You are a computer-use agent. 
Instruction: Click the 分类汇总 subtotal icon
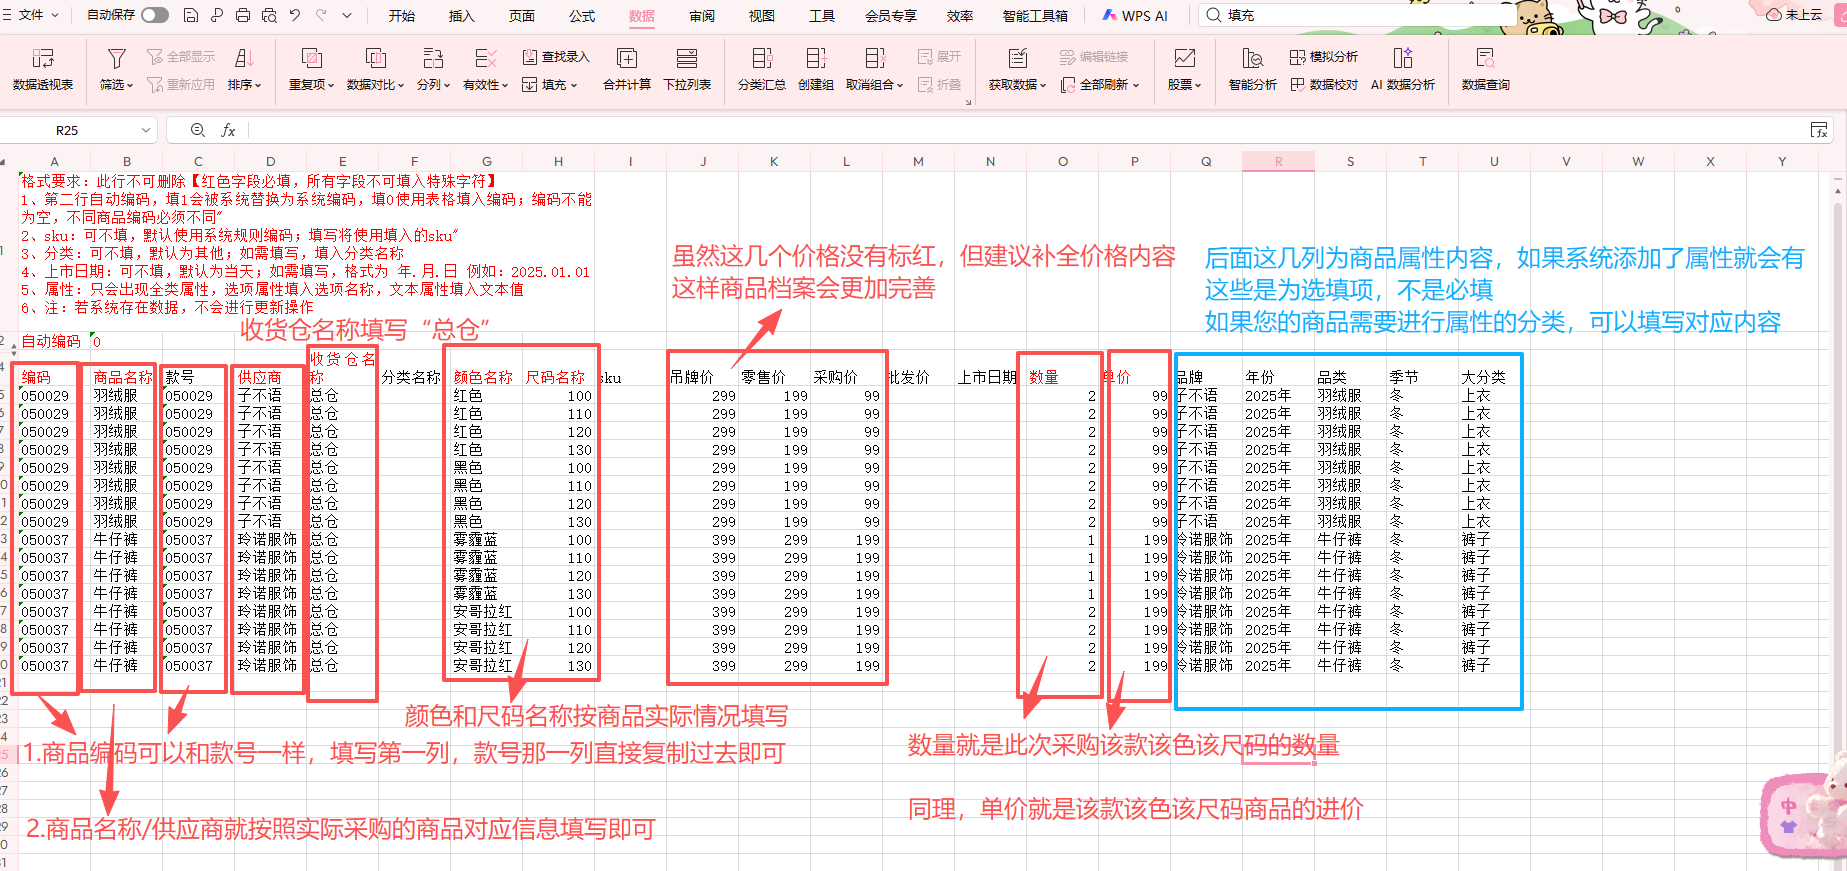coord(761,69)
